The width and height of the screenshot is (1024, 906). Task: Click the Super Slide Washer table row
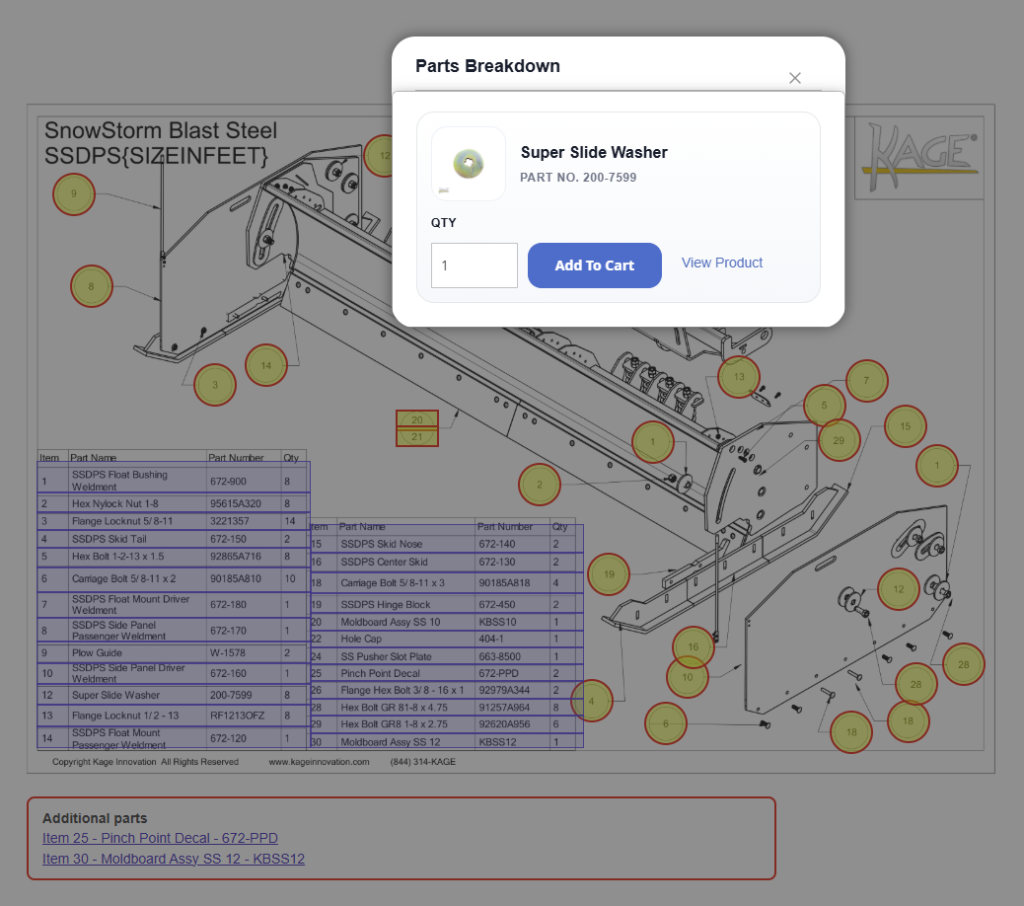click(173, 695)
